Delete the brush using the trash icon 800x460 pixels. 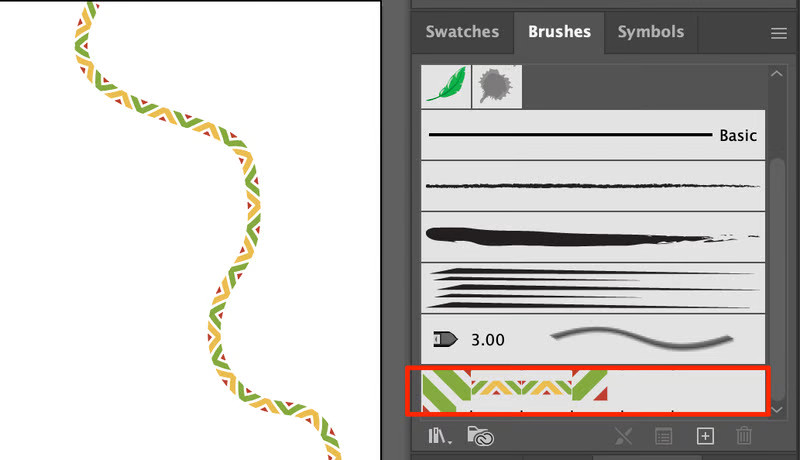click(x=744, y=436)
